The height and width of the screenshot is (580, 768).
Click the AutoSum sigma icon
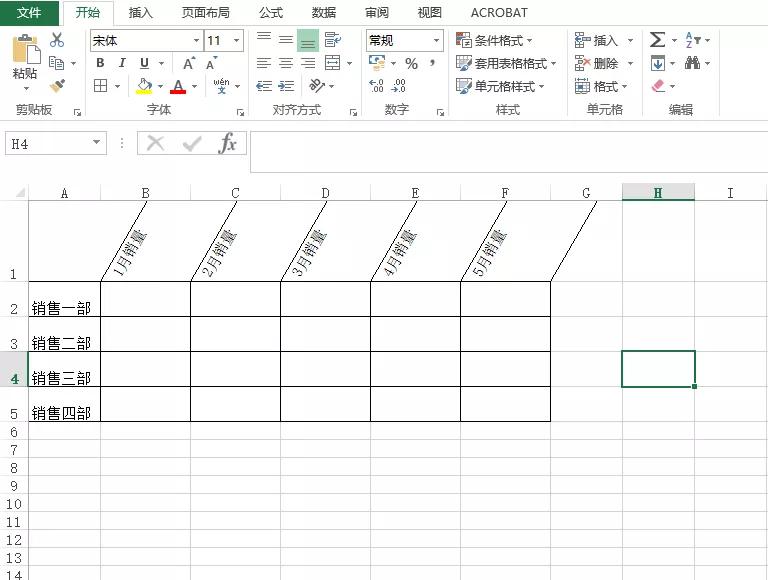coord(657,40)
